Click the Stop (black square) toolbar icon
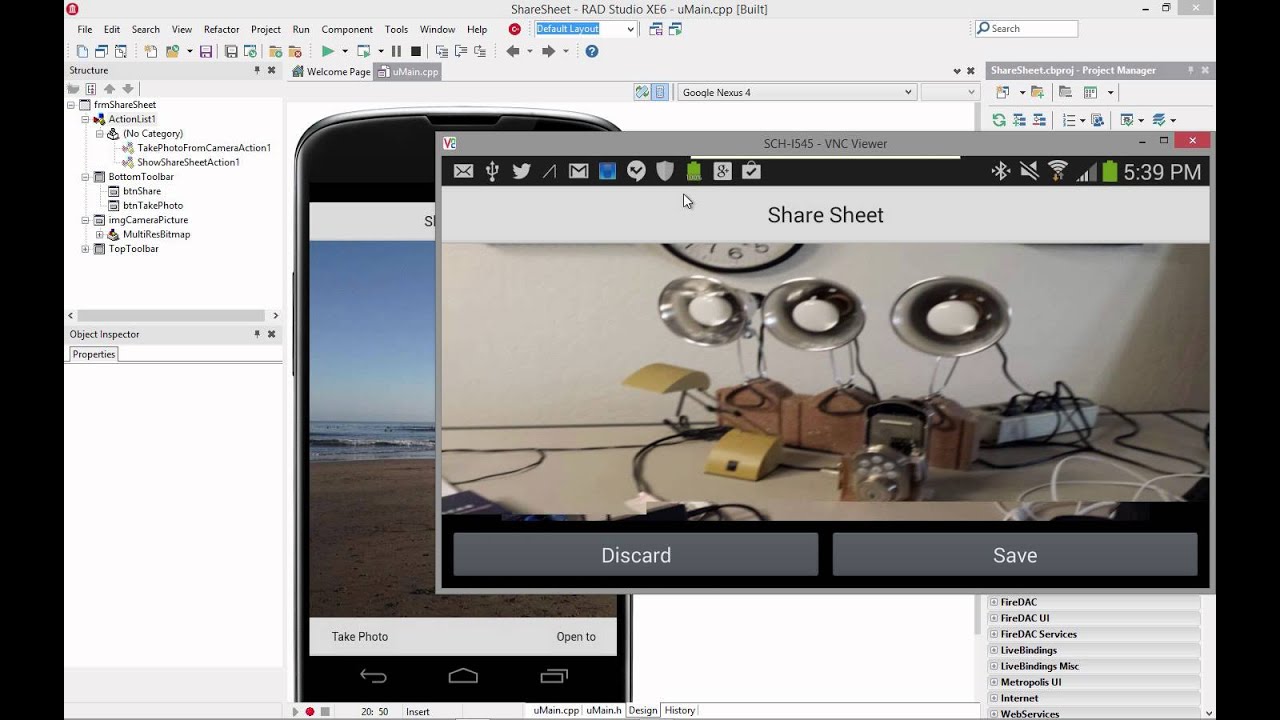This screenshot has height=720, width=1280. click(x=416, y=51)
